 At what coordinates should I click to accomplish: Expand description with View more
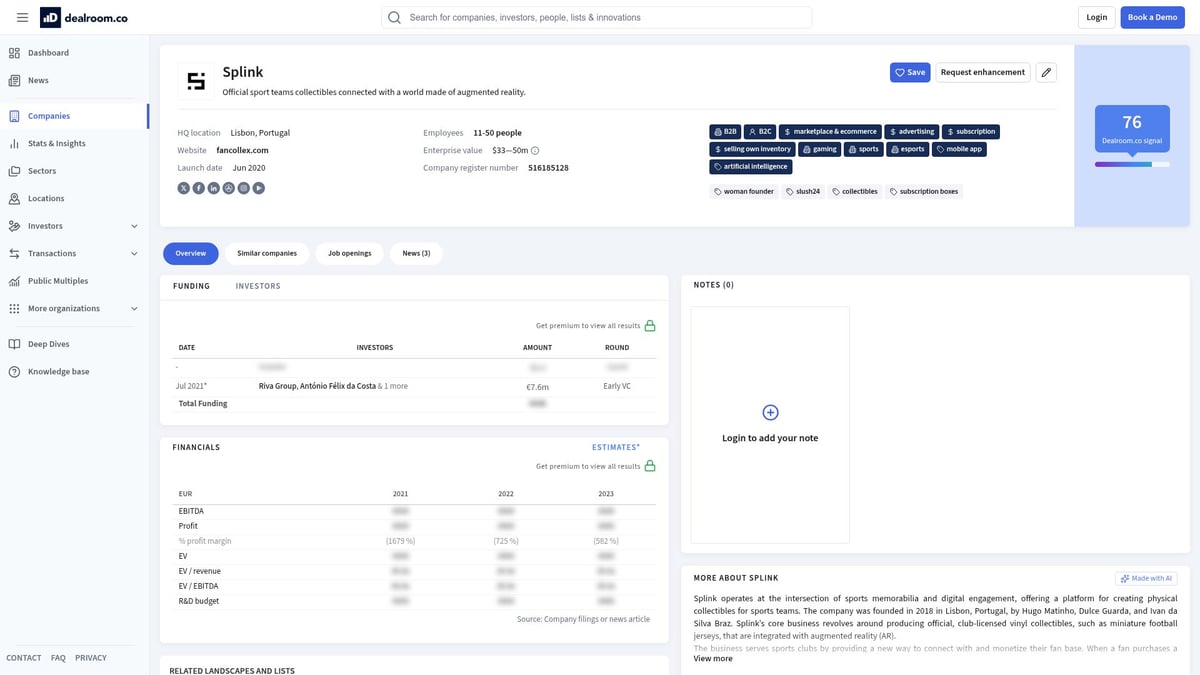pos(713,658)
